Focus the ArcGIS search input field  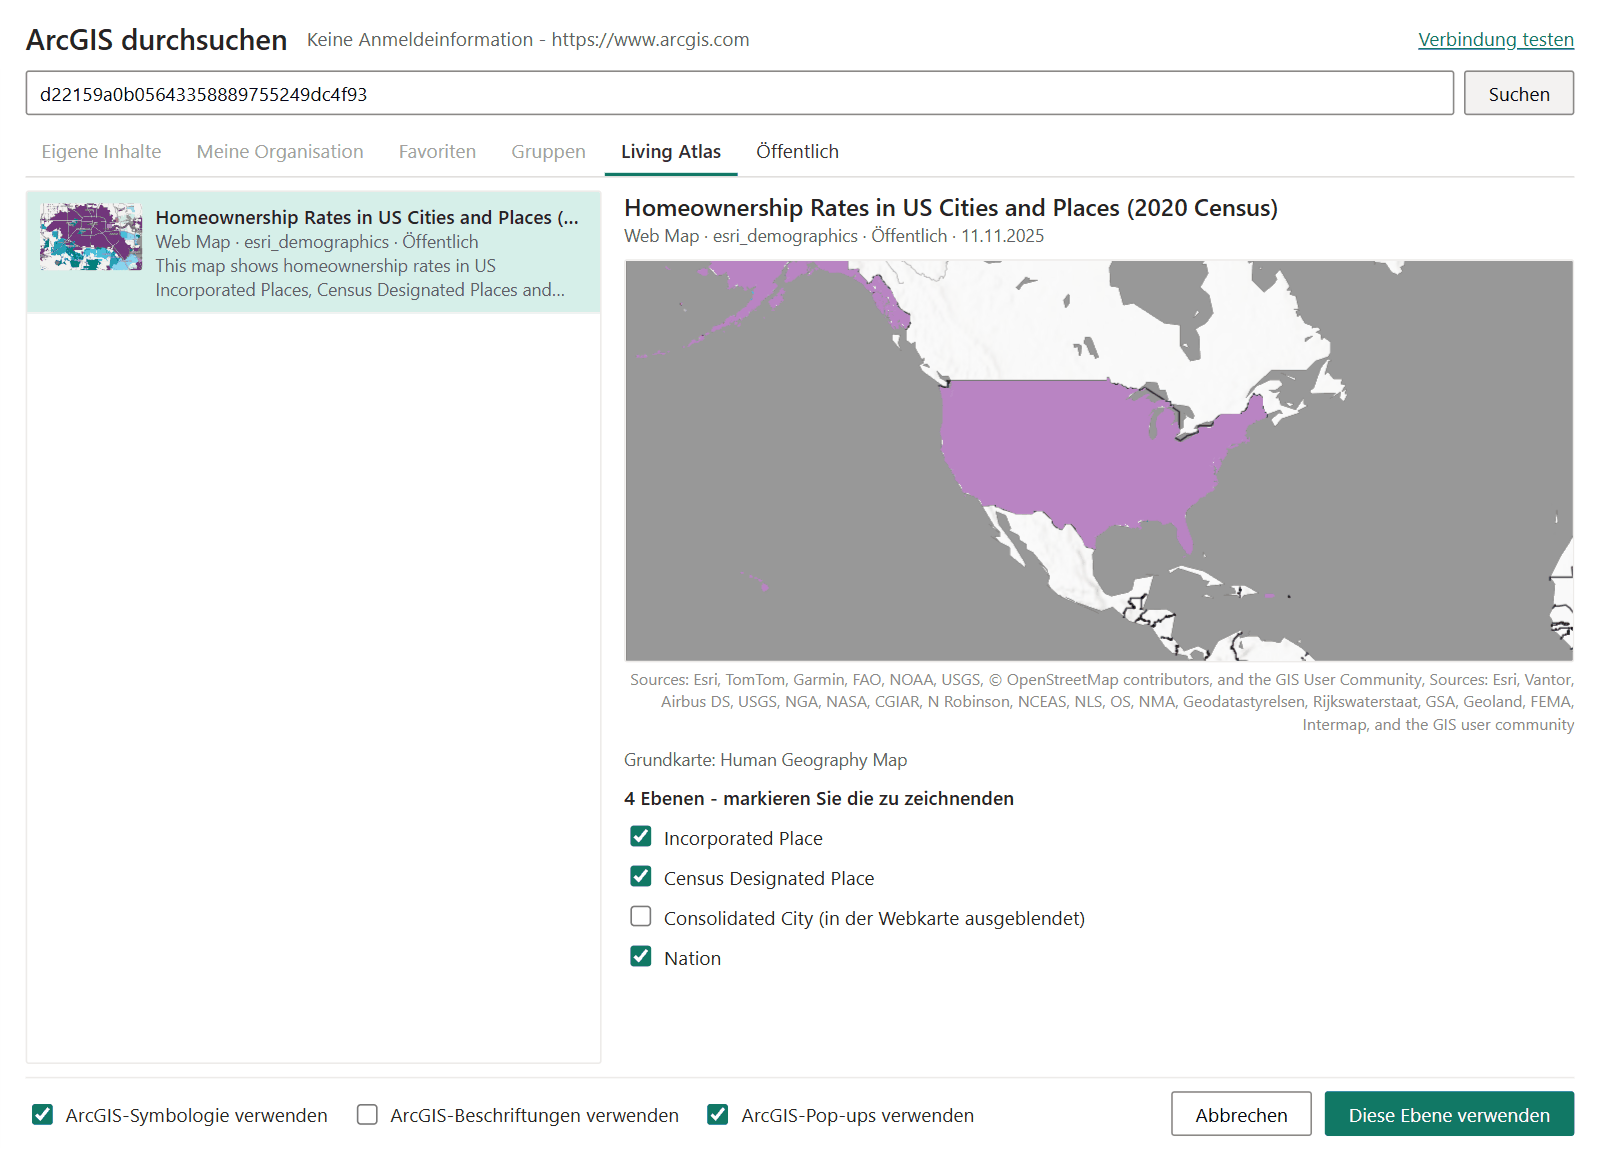[x=740, y=93]
